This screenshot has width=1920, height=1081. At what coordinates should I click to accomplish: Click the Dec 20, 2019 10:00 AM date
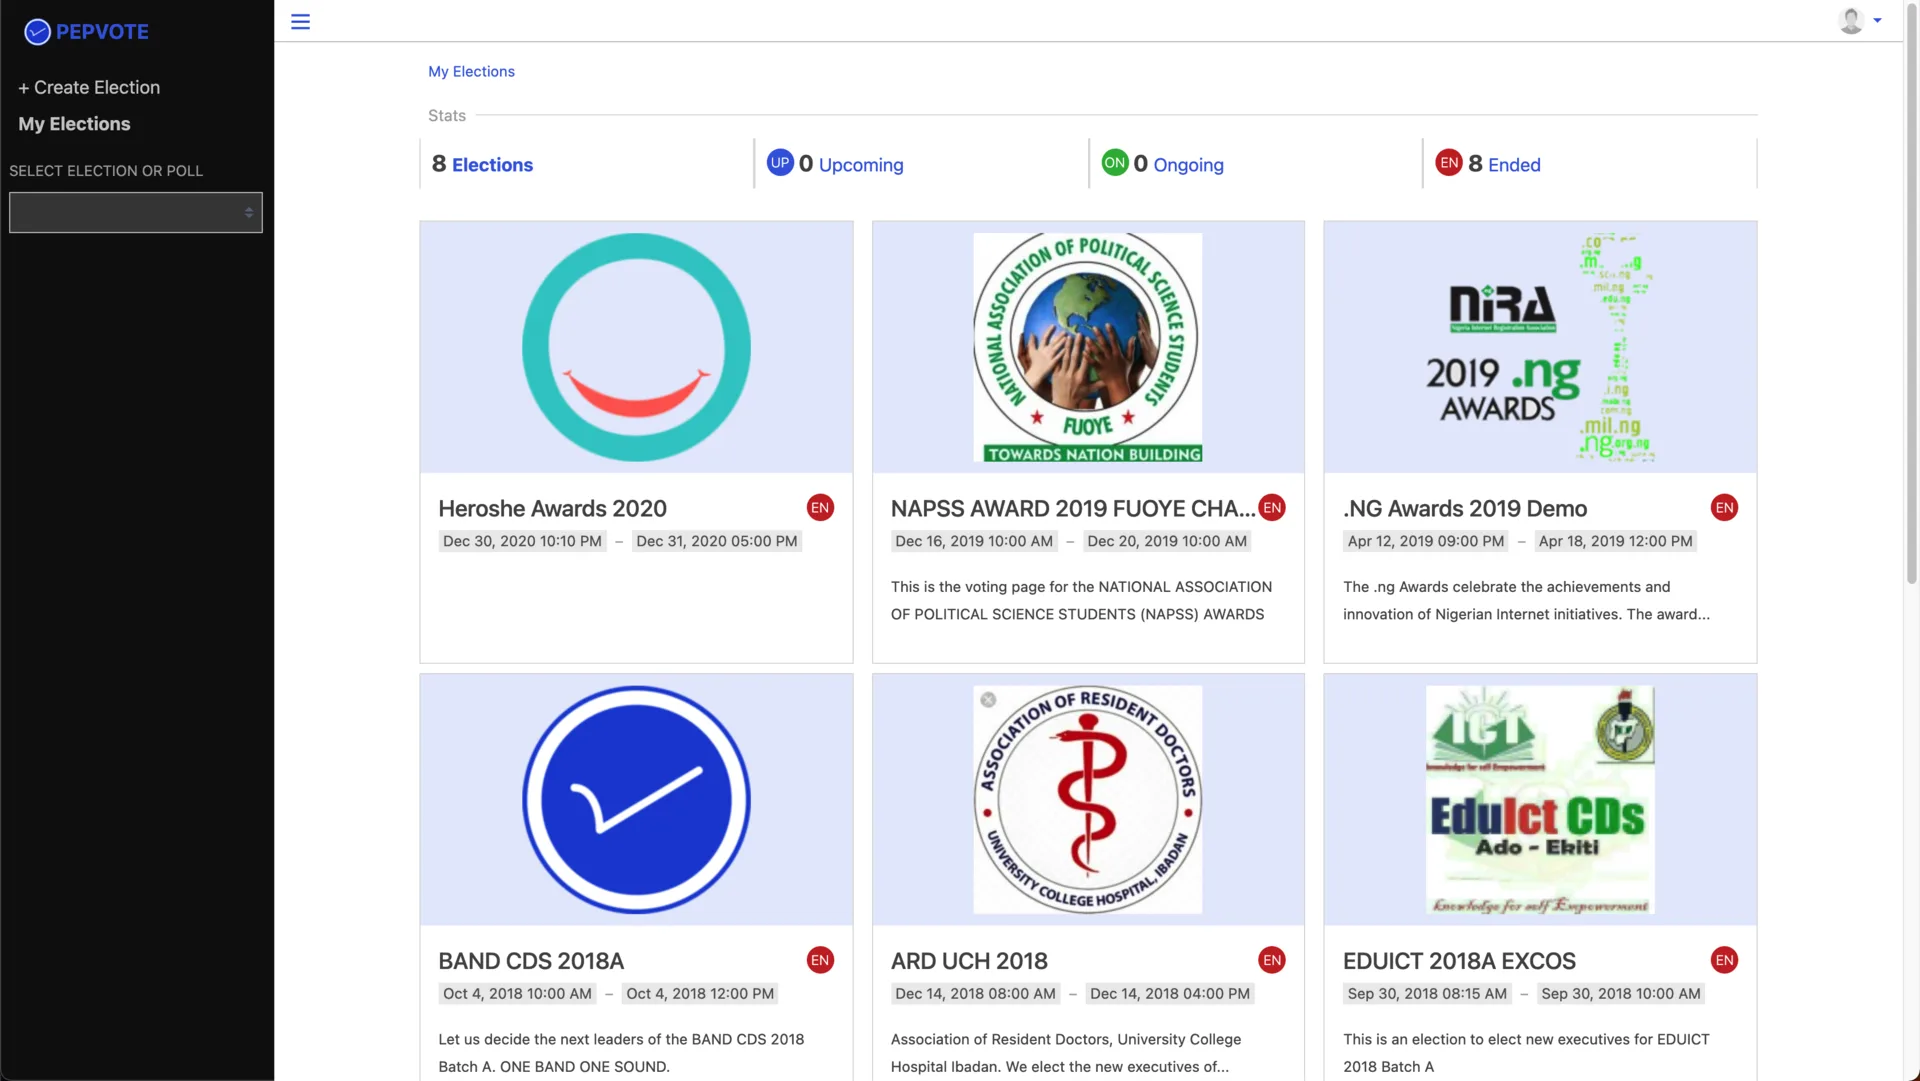coord(1167,541)
